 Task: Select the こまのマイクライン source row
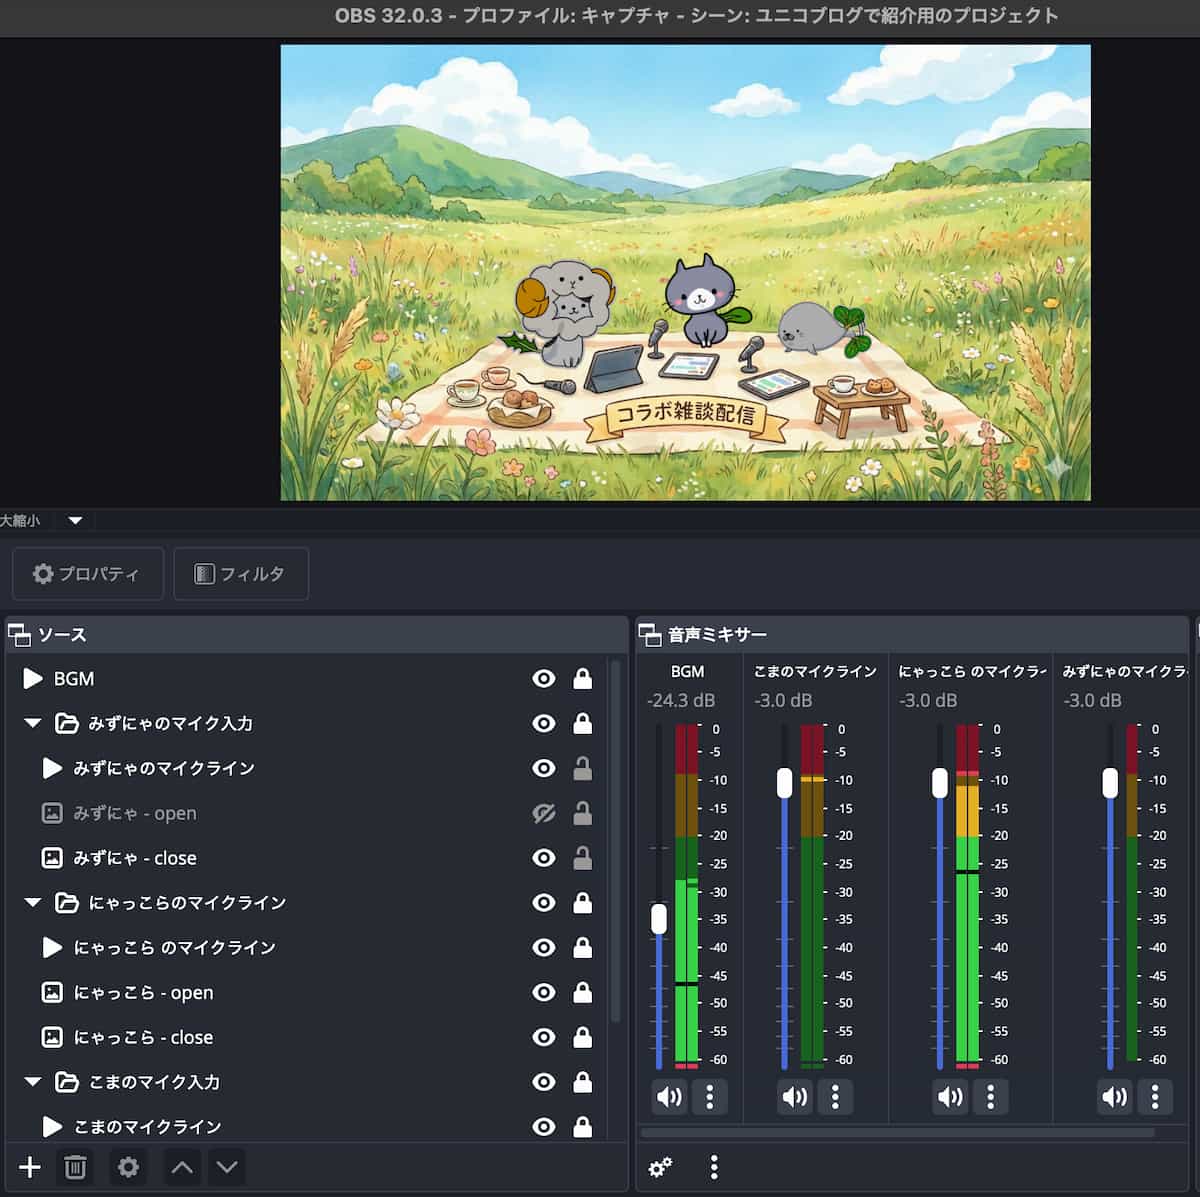click(x=147, y=1126)
